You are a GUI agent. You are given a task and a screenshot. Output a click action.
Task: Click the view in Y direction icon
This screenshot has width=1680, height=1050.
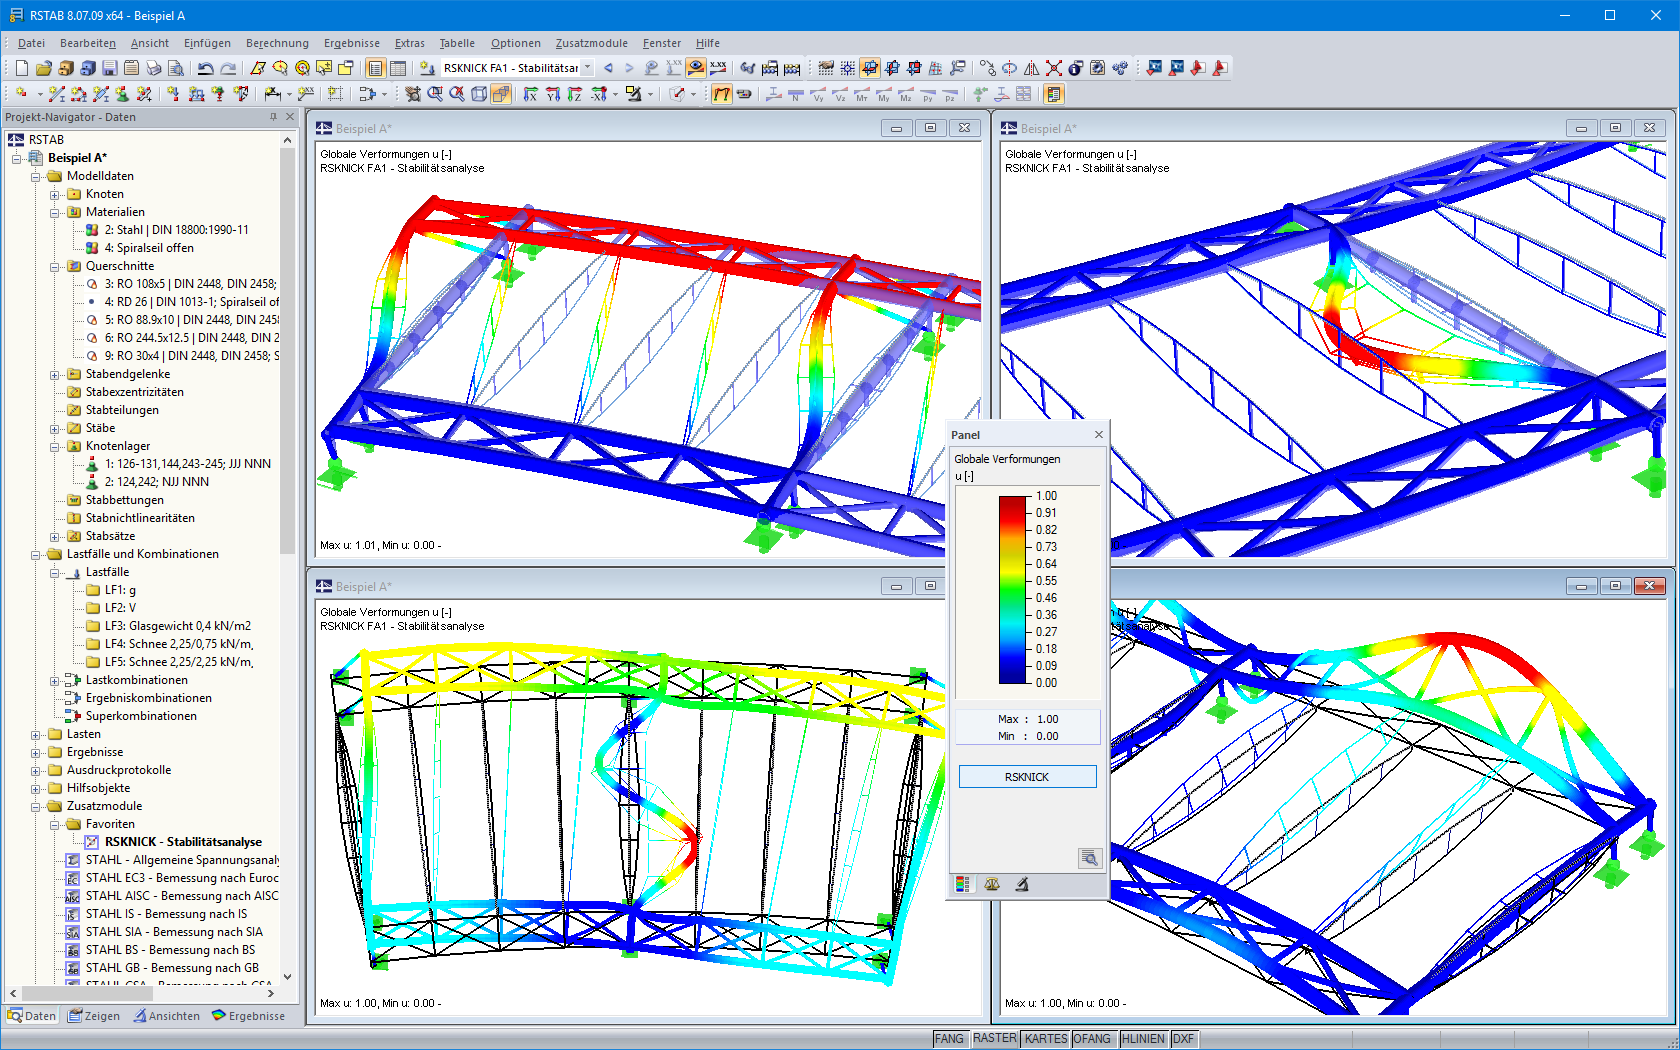pos(552,94)
